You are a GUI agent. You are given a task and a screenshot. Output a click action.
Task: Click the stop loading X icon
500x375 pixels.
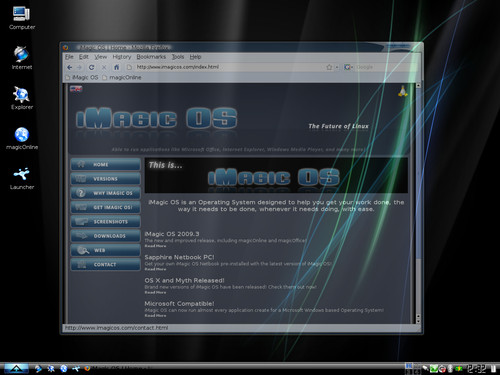click(104, 67)
